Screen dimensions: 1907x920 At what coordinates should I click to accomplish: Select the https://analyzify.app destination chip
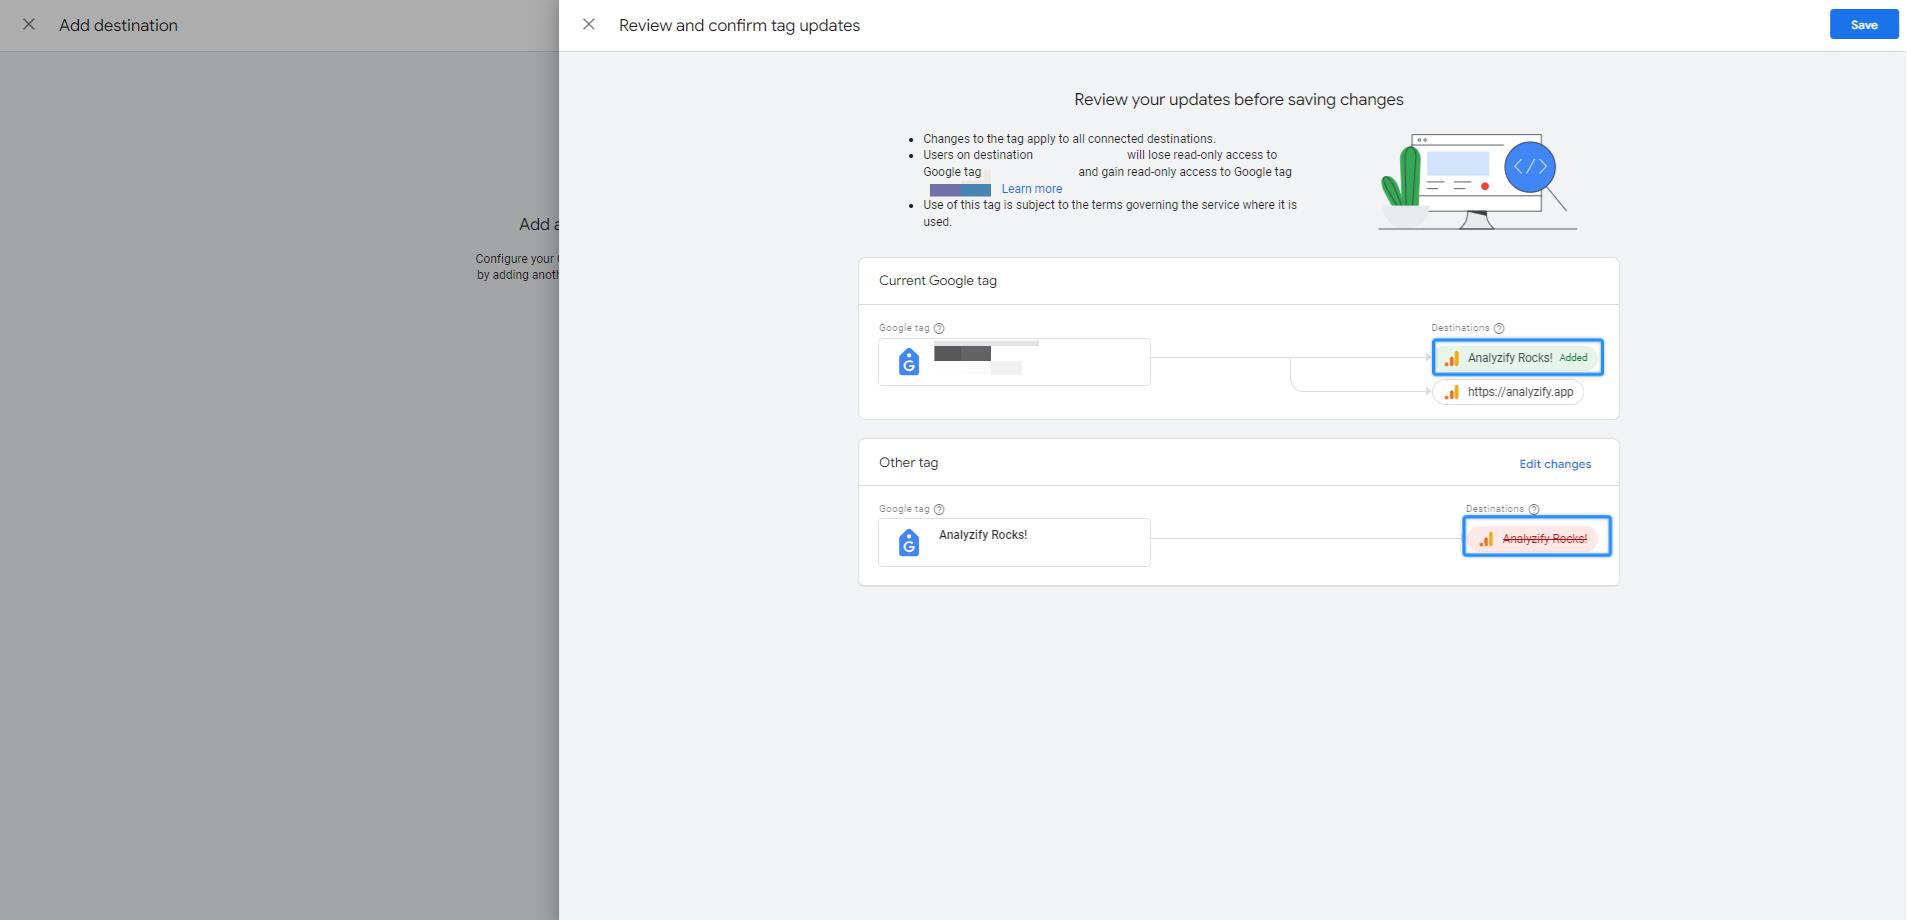(x=1508, y=392)
